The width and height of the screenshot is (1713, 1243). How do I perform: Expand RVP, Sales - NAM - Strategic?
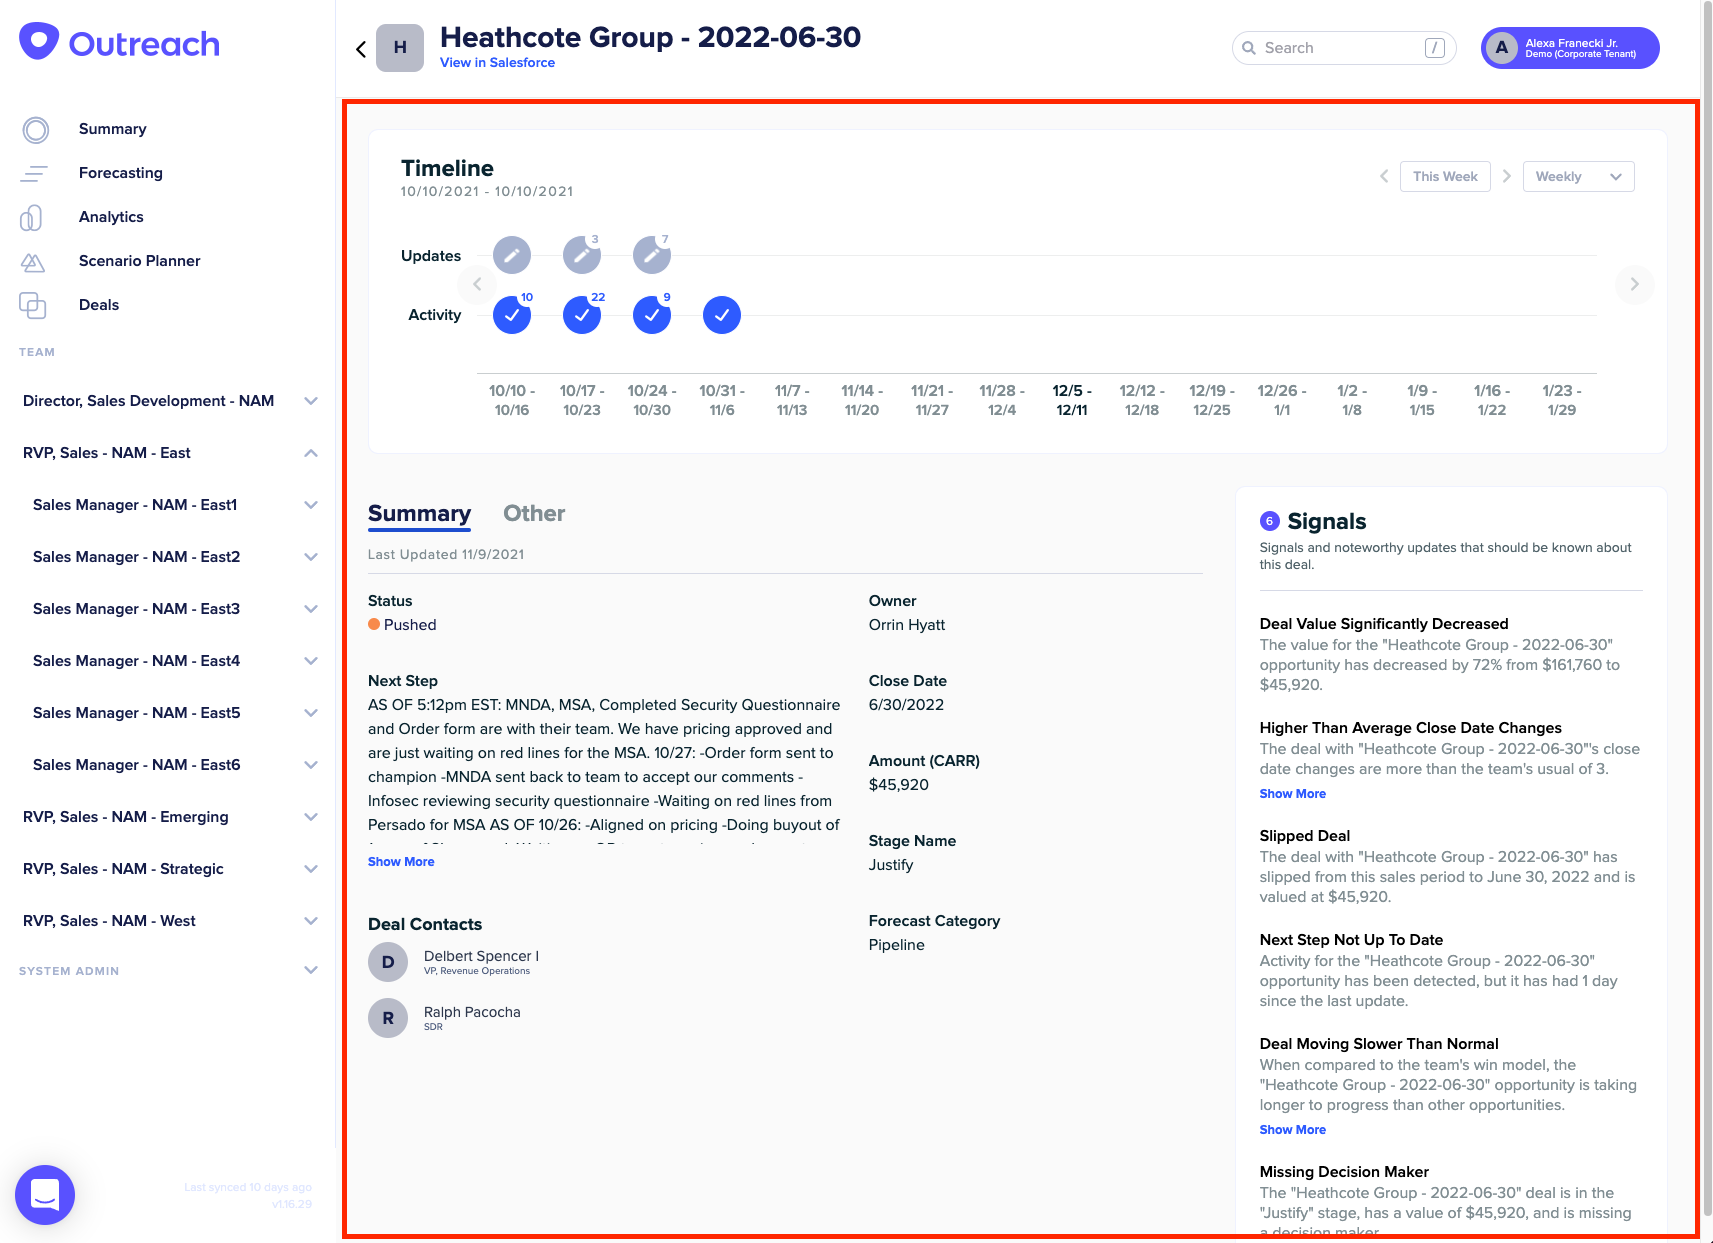tap(311, 869)
